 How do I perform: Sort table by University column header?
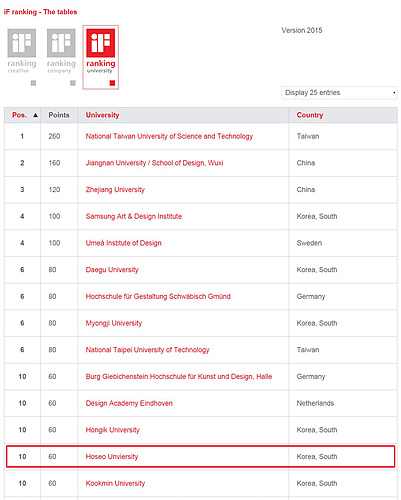[102, 115]
